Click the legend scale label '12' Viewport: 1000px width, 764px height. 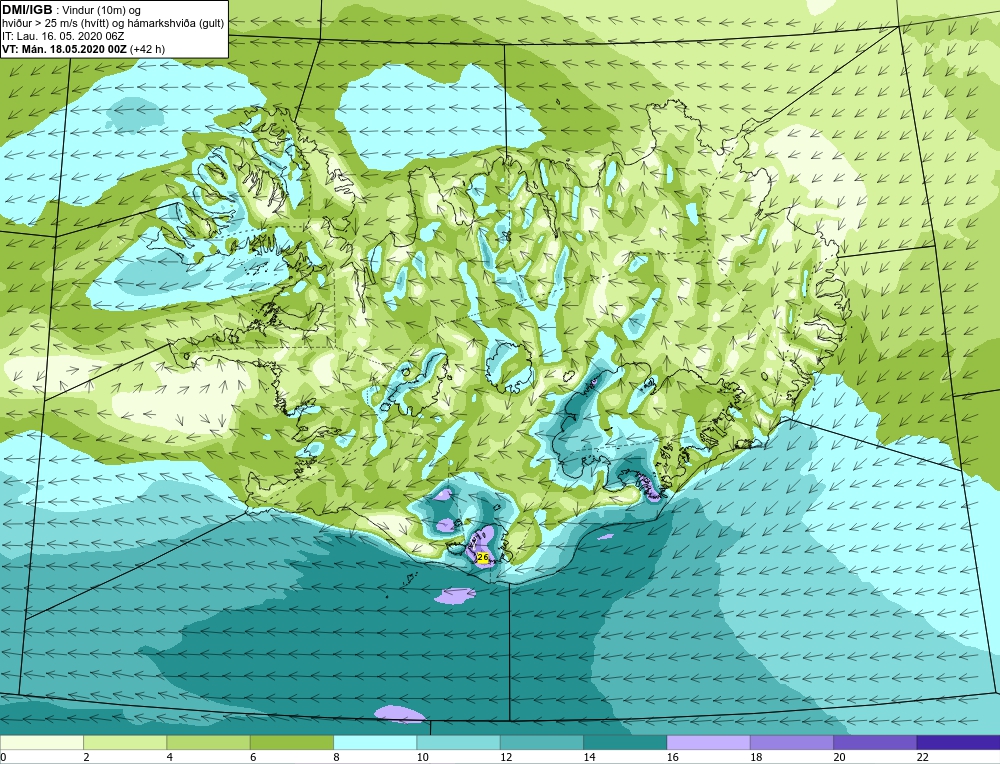click(x=506, y=757)
